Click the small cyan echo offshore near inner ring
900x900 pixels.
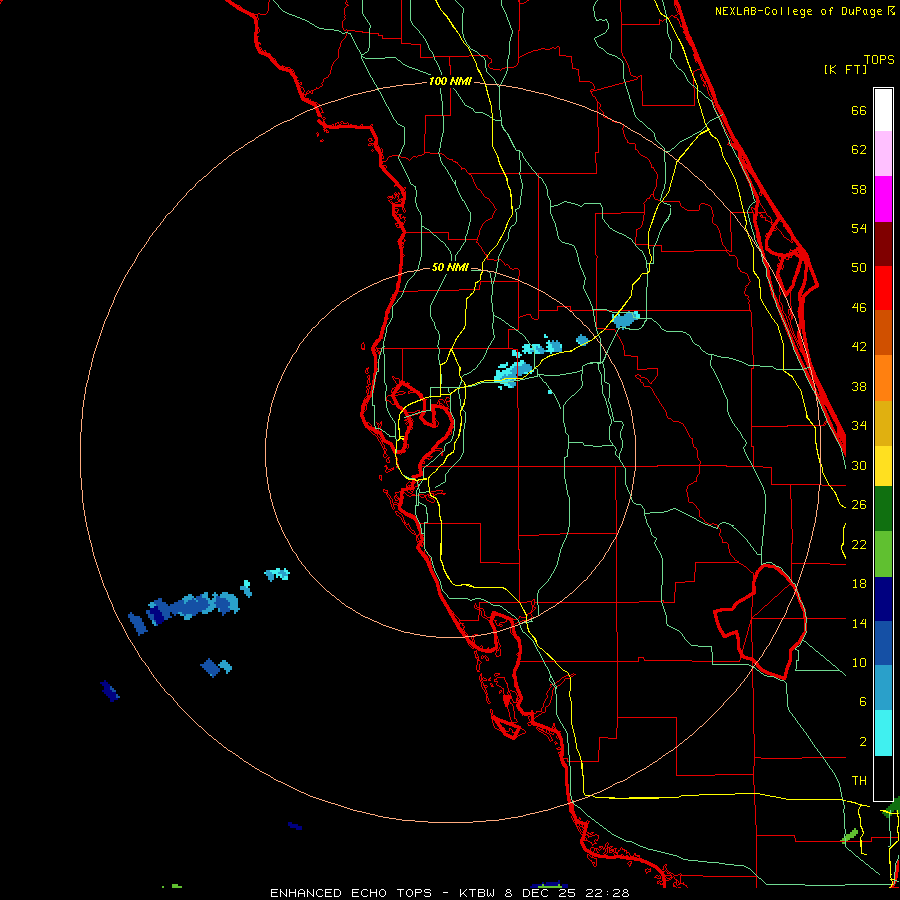pos(277,574)
